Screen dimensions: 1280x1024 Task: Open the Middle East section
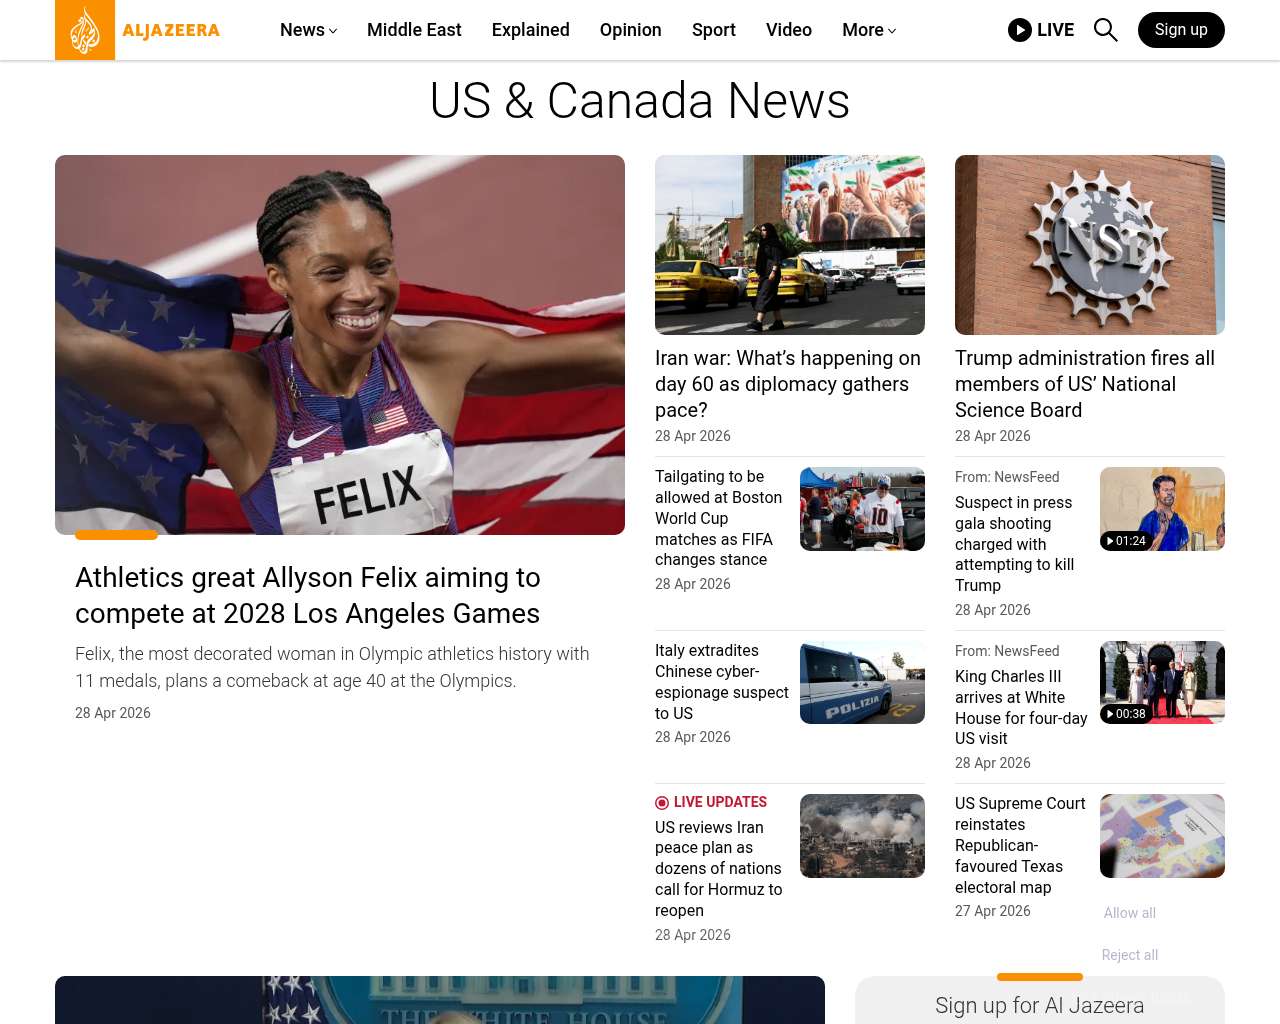tap(414, 30)
